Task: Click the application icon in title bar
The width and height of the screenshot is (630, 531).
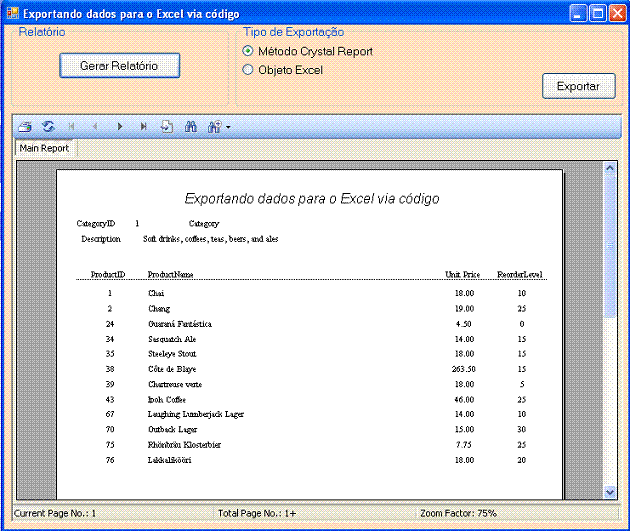Action: coord(13,13)
